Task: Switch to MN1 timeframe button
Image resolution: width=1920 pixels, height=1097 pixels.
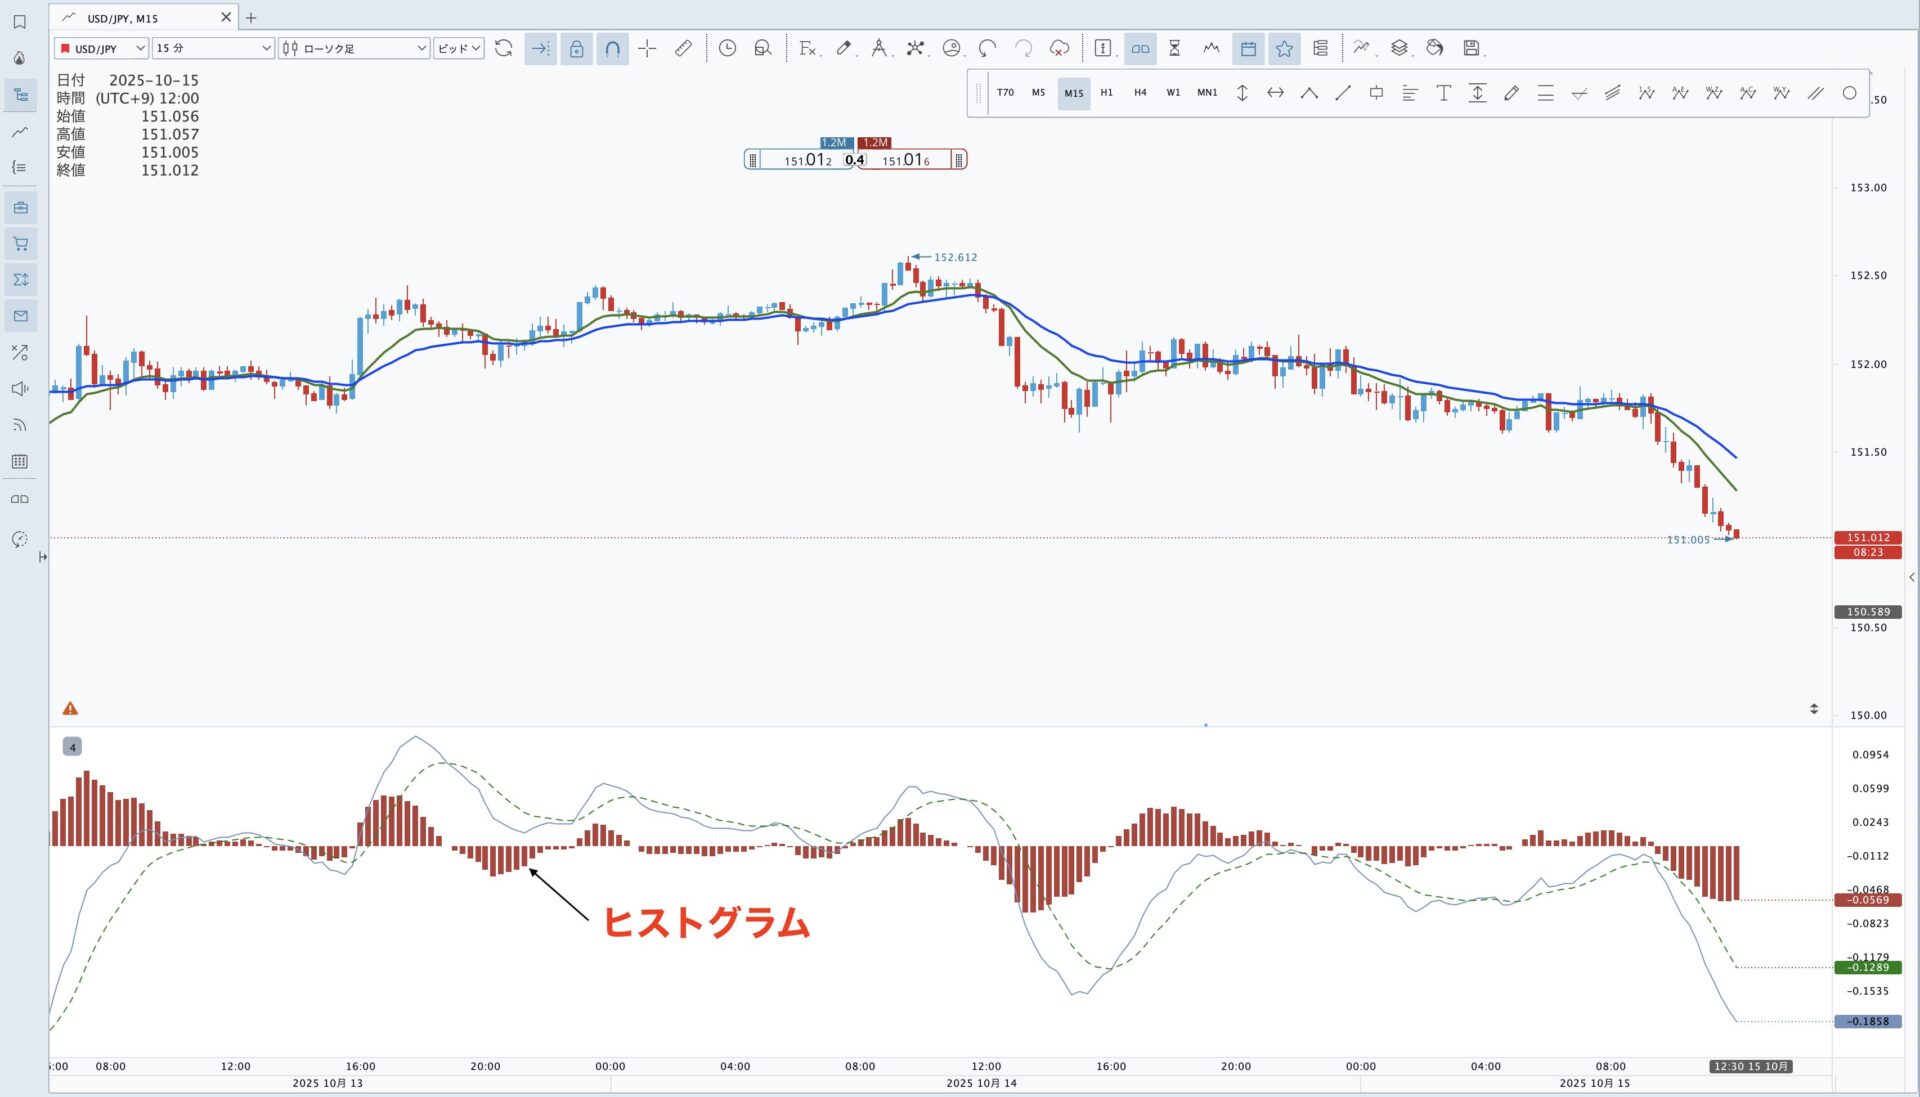Action: click(x=1207, y=93)
